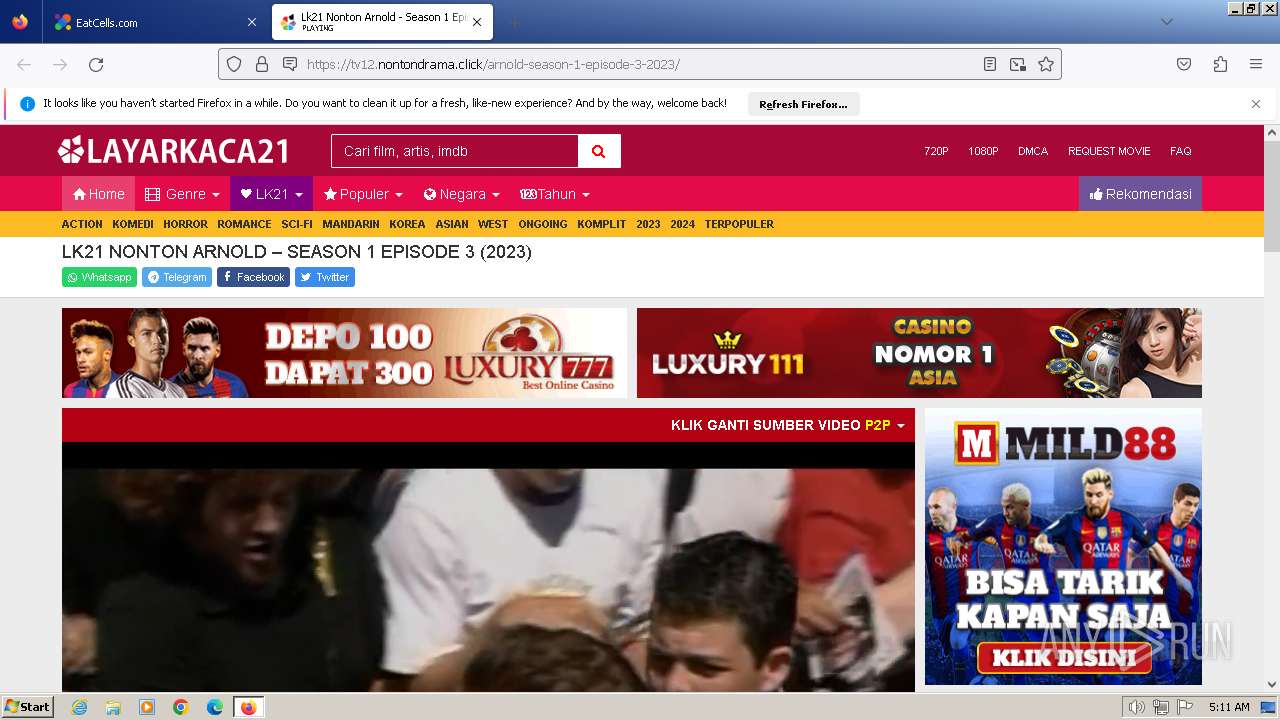
Task: Dismiss the Firefox notification bar
Action: [x=1256, y=104]
